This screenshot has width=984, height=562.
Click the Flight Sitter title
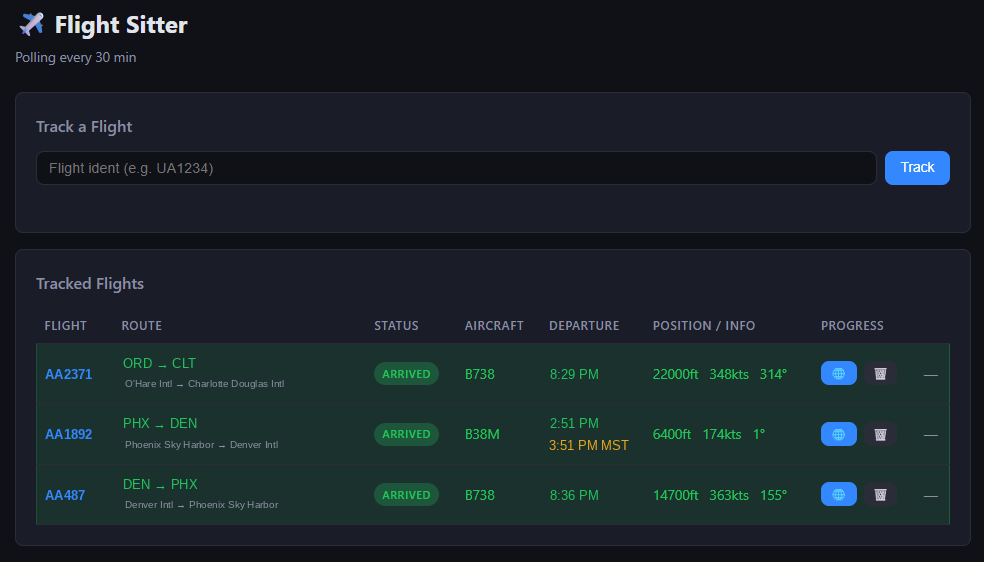coord(121,25)
